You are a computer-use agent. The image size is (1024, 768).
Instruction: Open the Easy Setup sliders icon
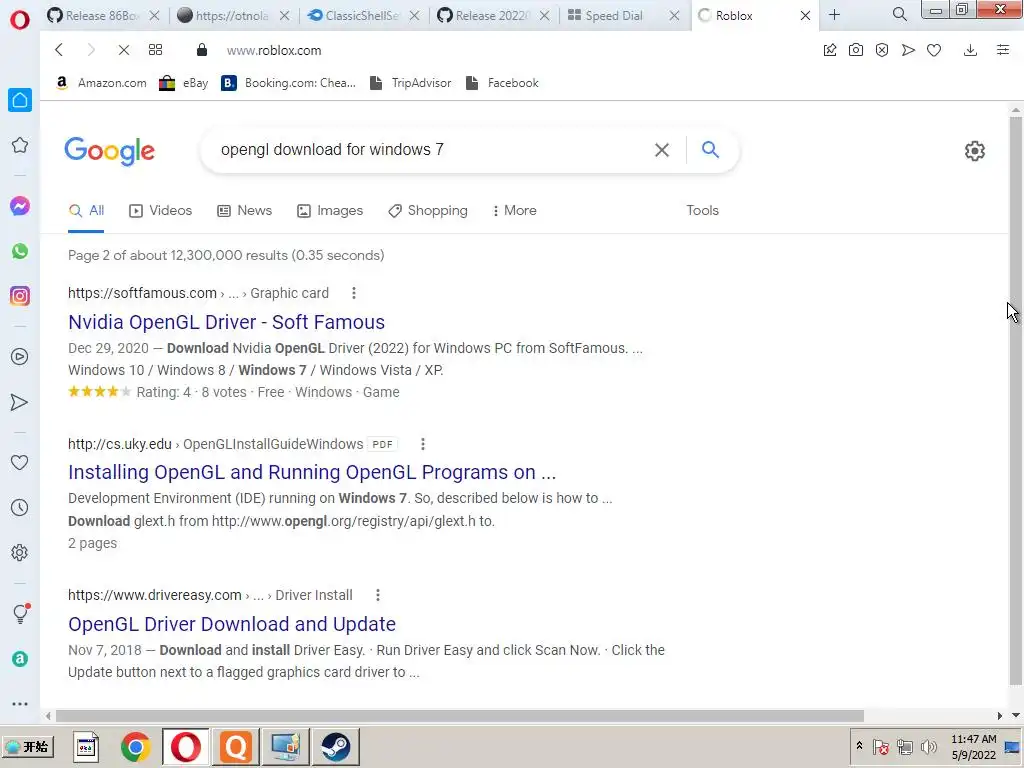(x=1003, y=50)
